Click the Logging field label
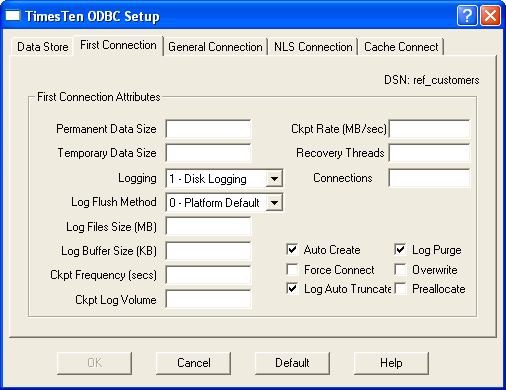The image size is (506, 390). pyautogui.click(x=137, y=178)
